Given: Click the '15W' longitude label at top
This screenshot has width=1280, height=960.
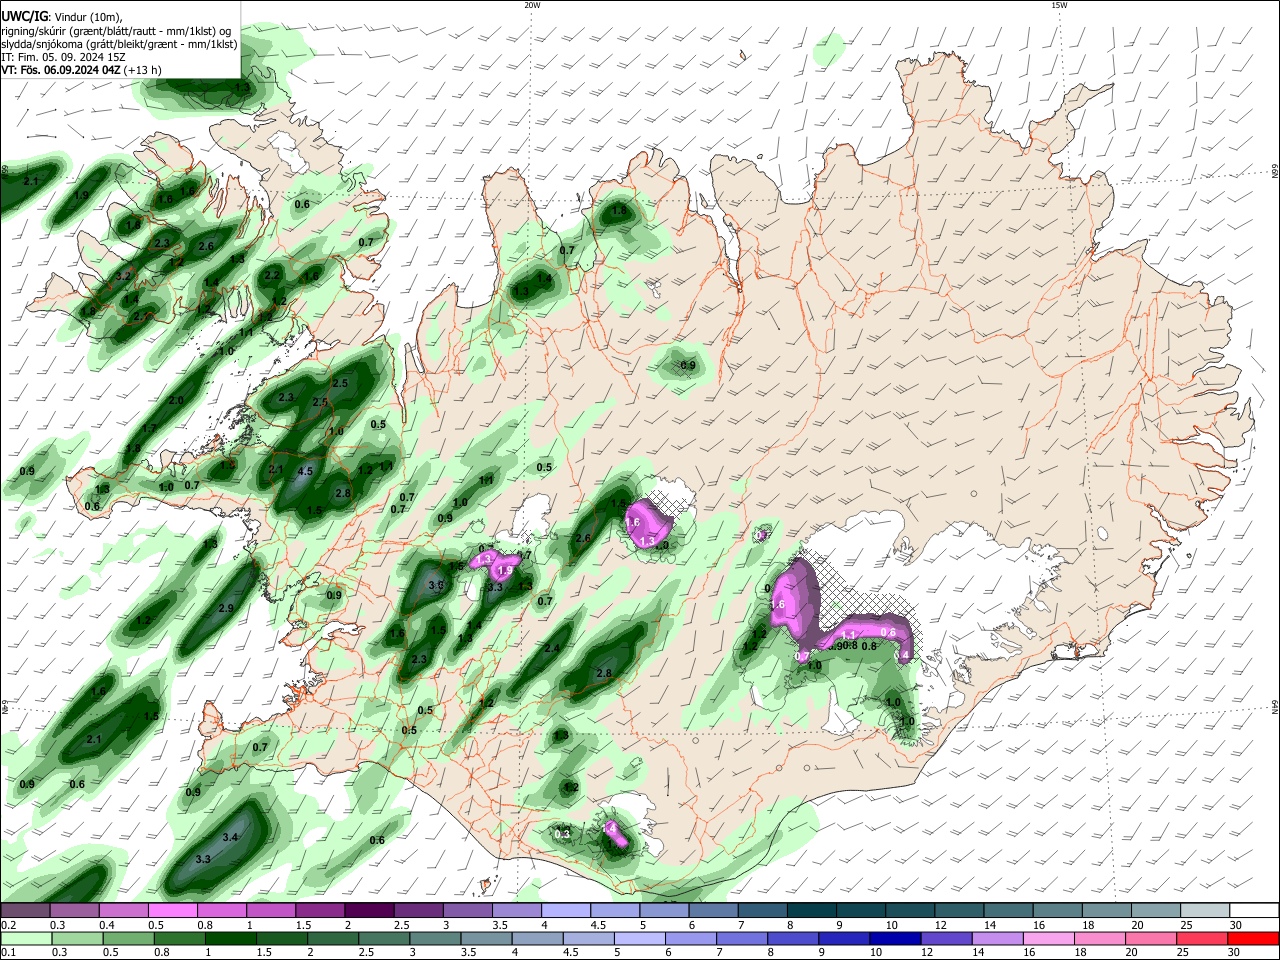Looking at the screenshot, I should [1059, 5].
